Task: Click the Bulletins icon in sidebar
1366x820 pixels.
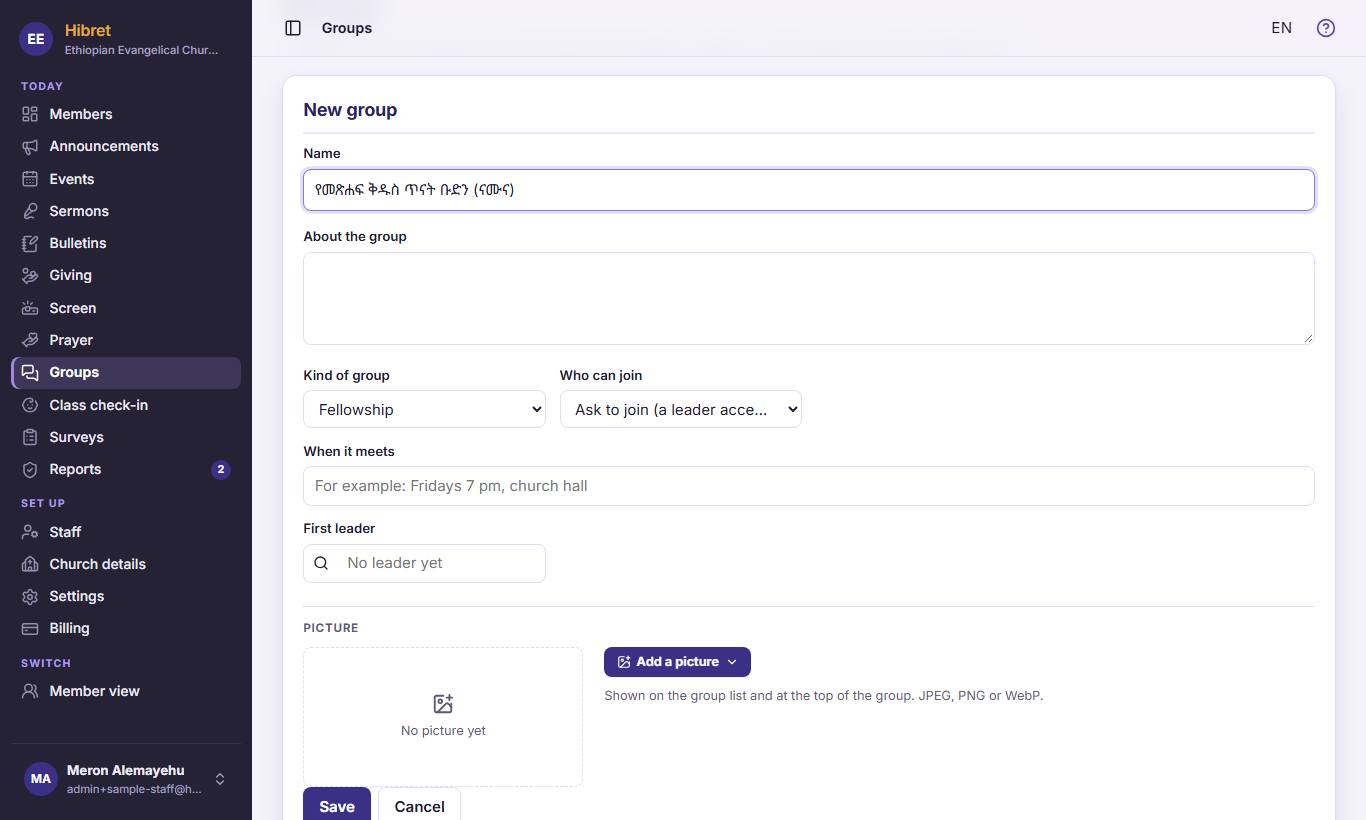Action: (x=30, y=243)
